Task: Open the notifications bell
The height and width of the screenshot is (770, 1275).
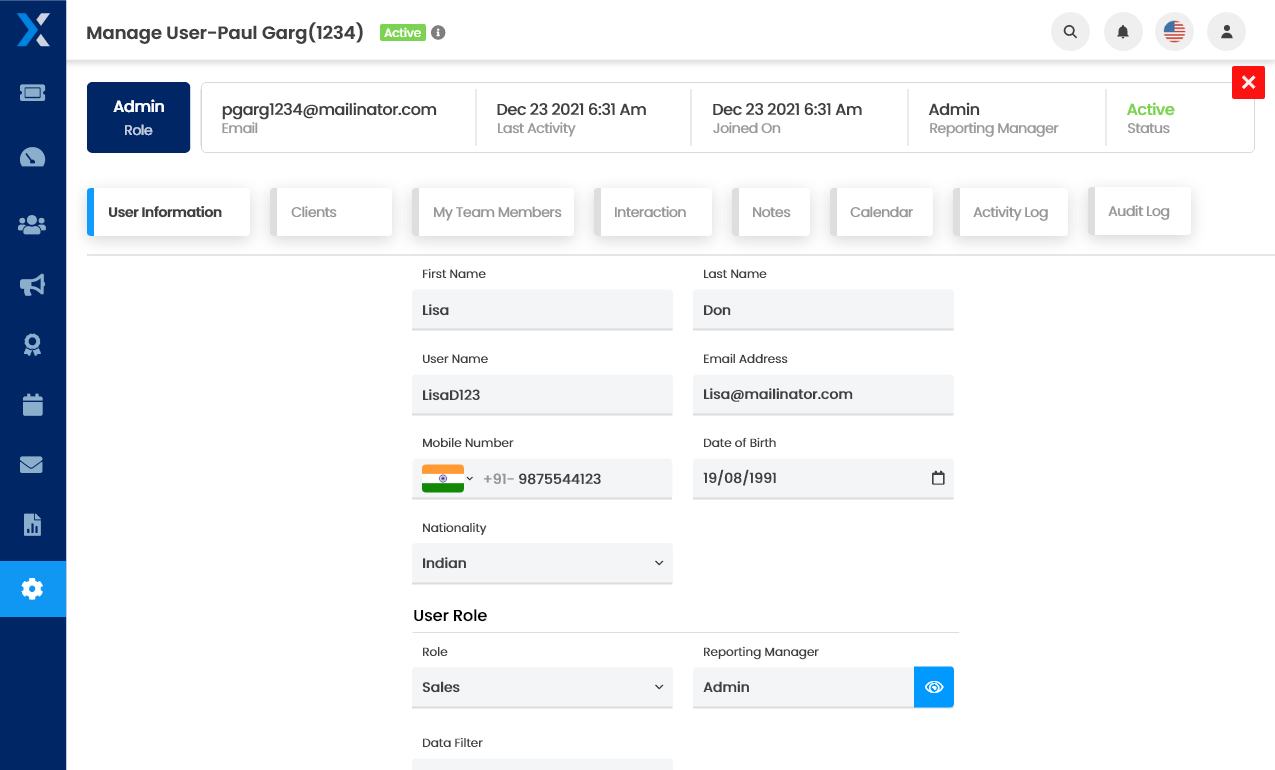Action: (1122, 32)
